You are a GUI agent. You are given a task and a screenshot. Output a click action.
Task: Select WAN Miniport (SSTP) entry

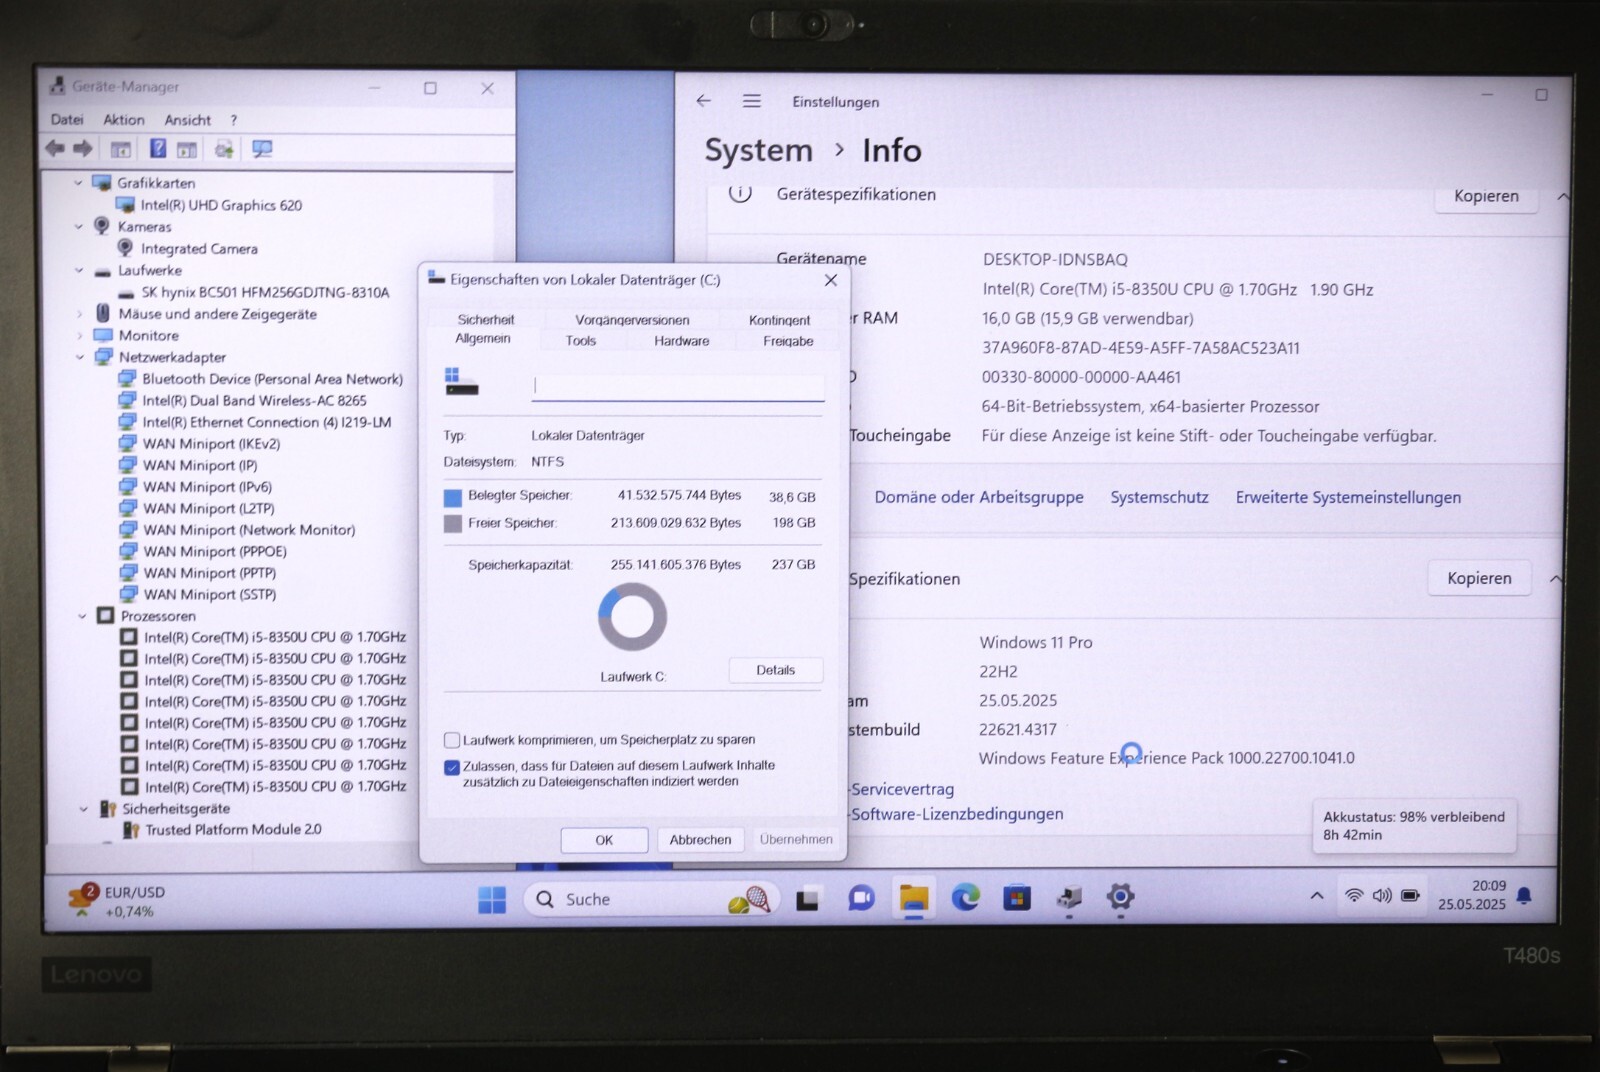point(209,594)
